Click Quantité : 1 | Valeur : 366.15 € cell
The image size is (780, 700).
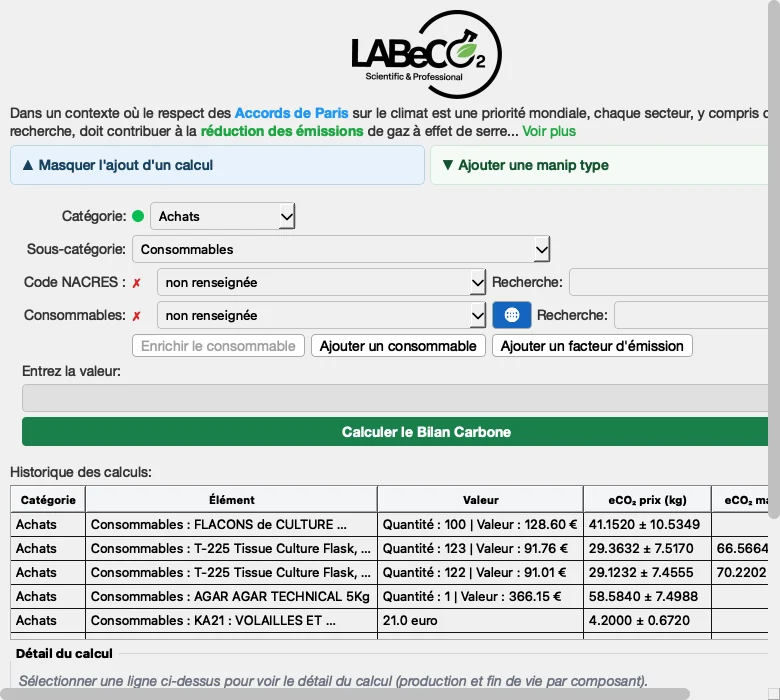coord(481,596)
